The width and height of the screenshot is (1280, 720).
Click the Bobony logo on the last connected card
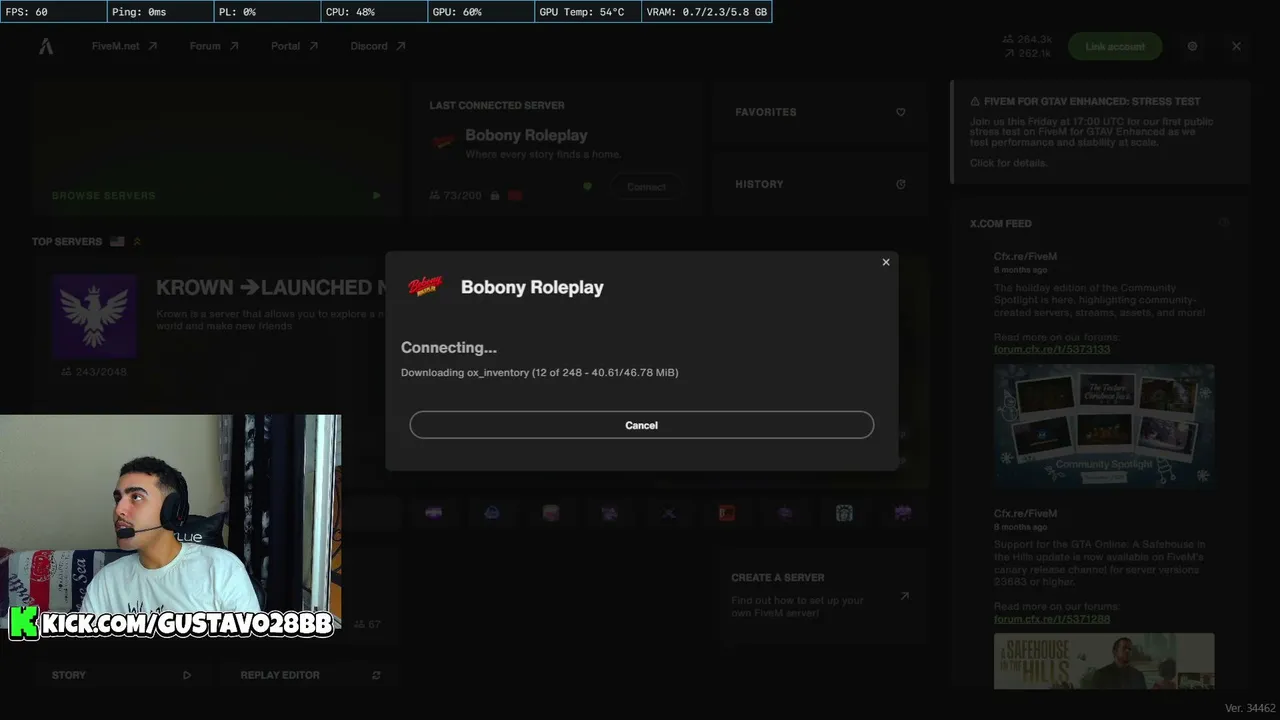tap(443, 141)
